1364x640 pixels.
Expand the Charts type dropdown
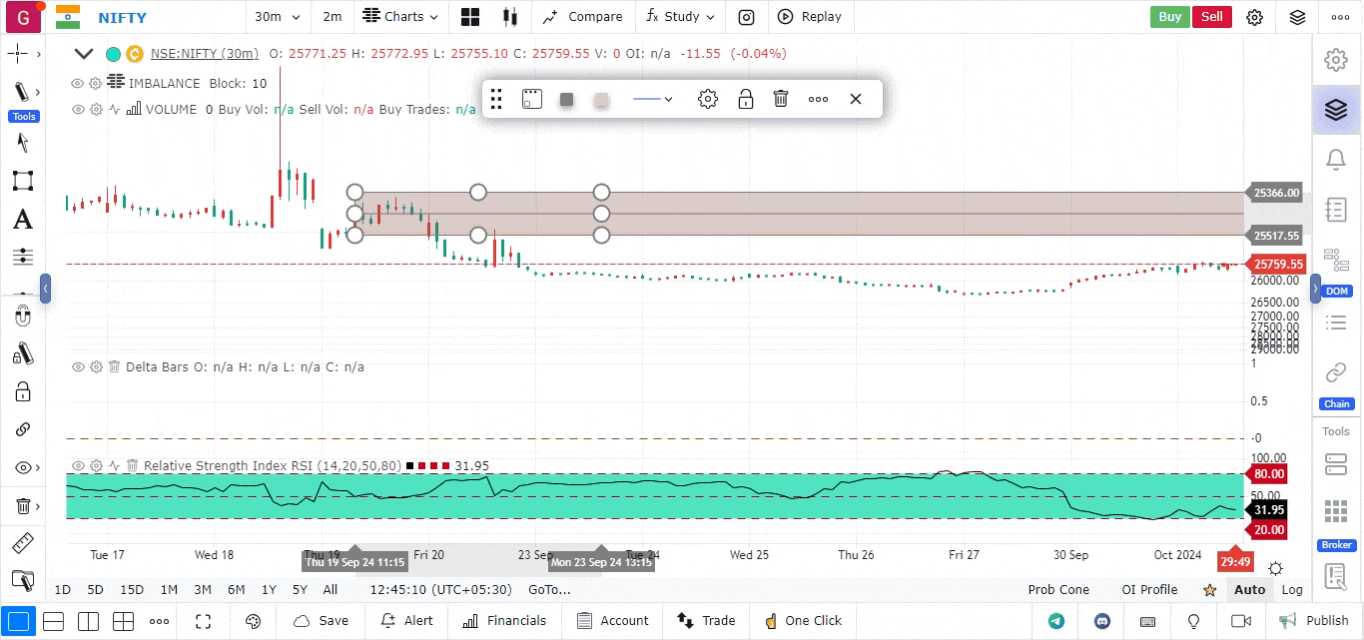[400, 17]
